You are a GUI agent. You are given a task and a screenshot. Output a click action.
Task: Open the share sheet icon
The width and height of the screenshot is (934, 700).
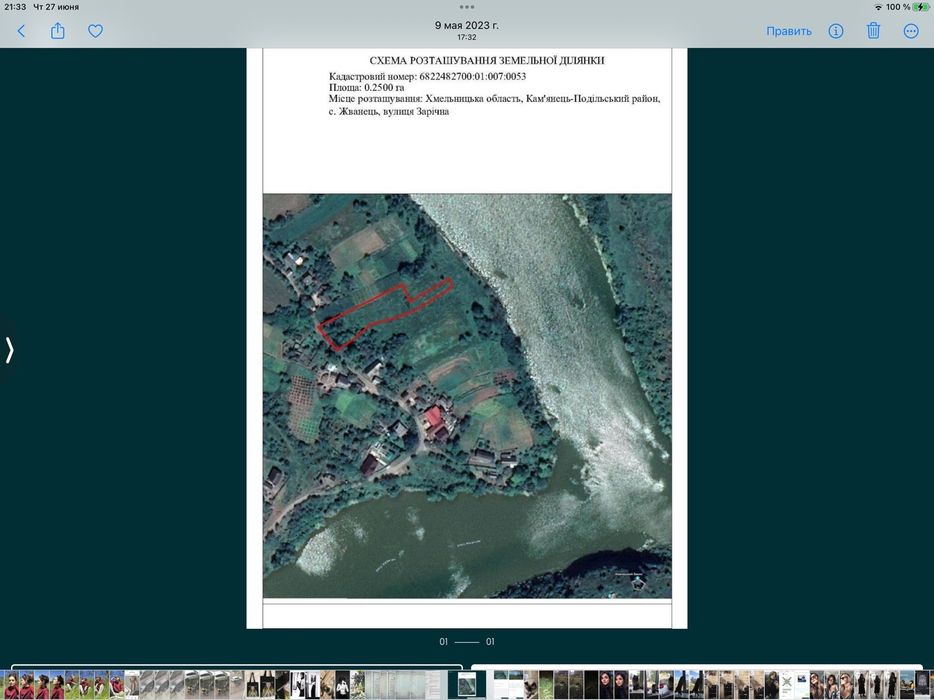pyautogui.click(x=58, y=30)
